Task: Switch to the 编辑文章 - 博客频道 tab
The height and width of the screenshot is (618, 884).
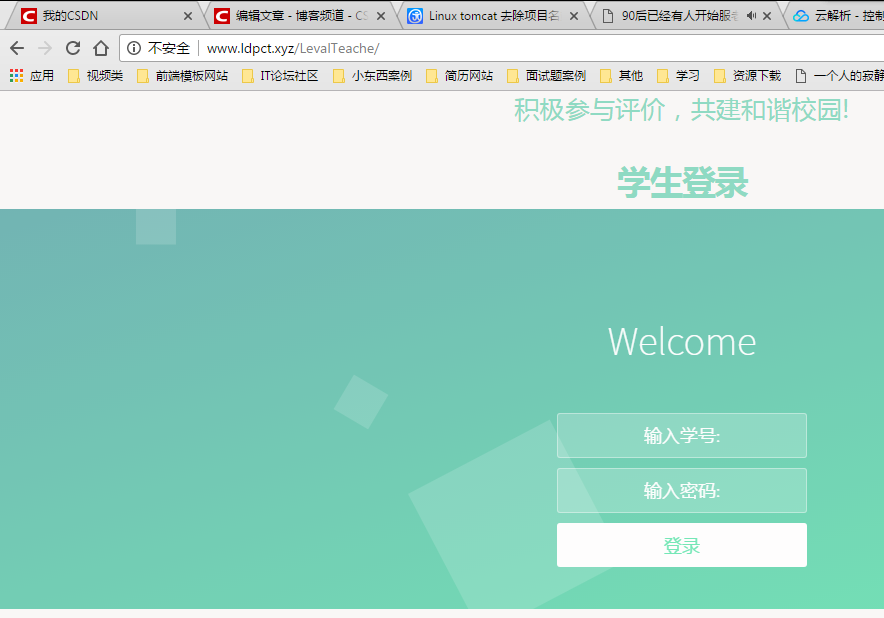Action: pyautogui.click(x=290, y=15)
